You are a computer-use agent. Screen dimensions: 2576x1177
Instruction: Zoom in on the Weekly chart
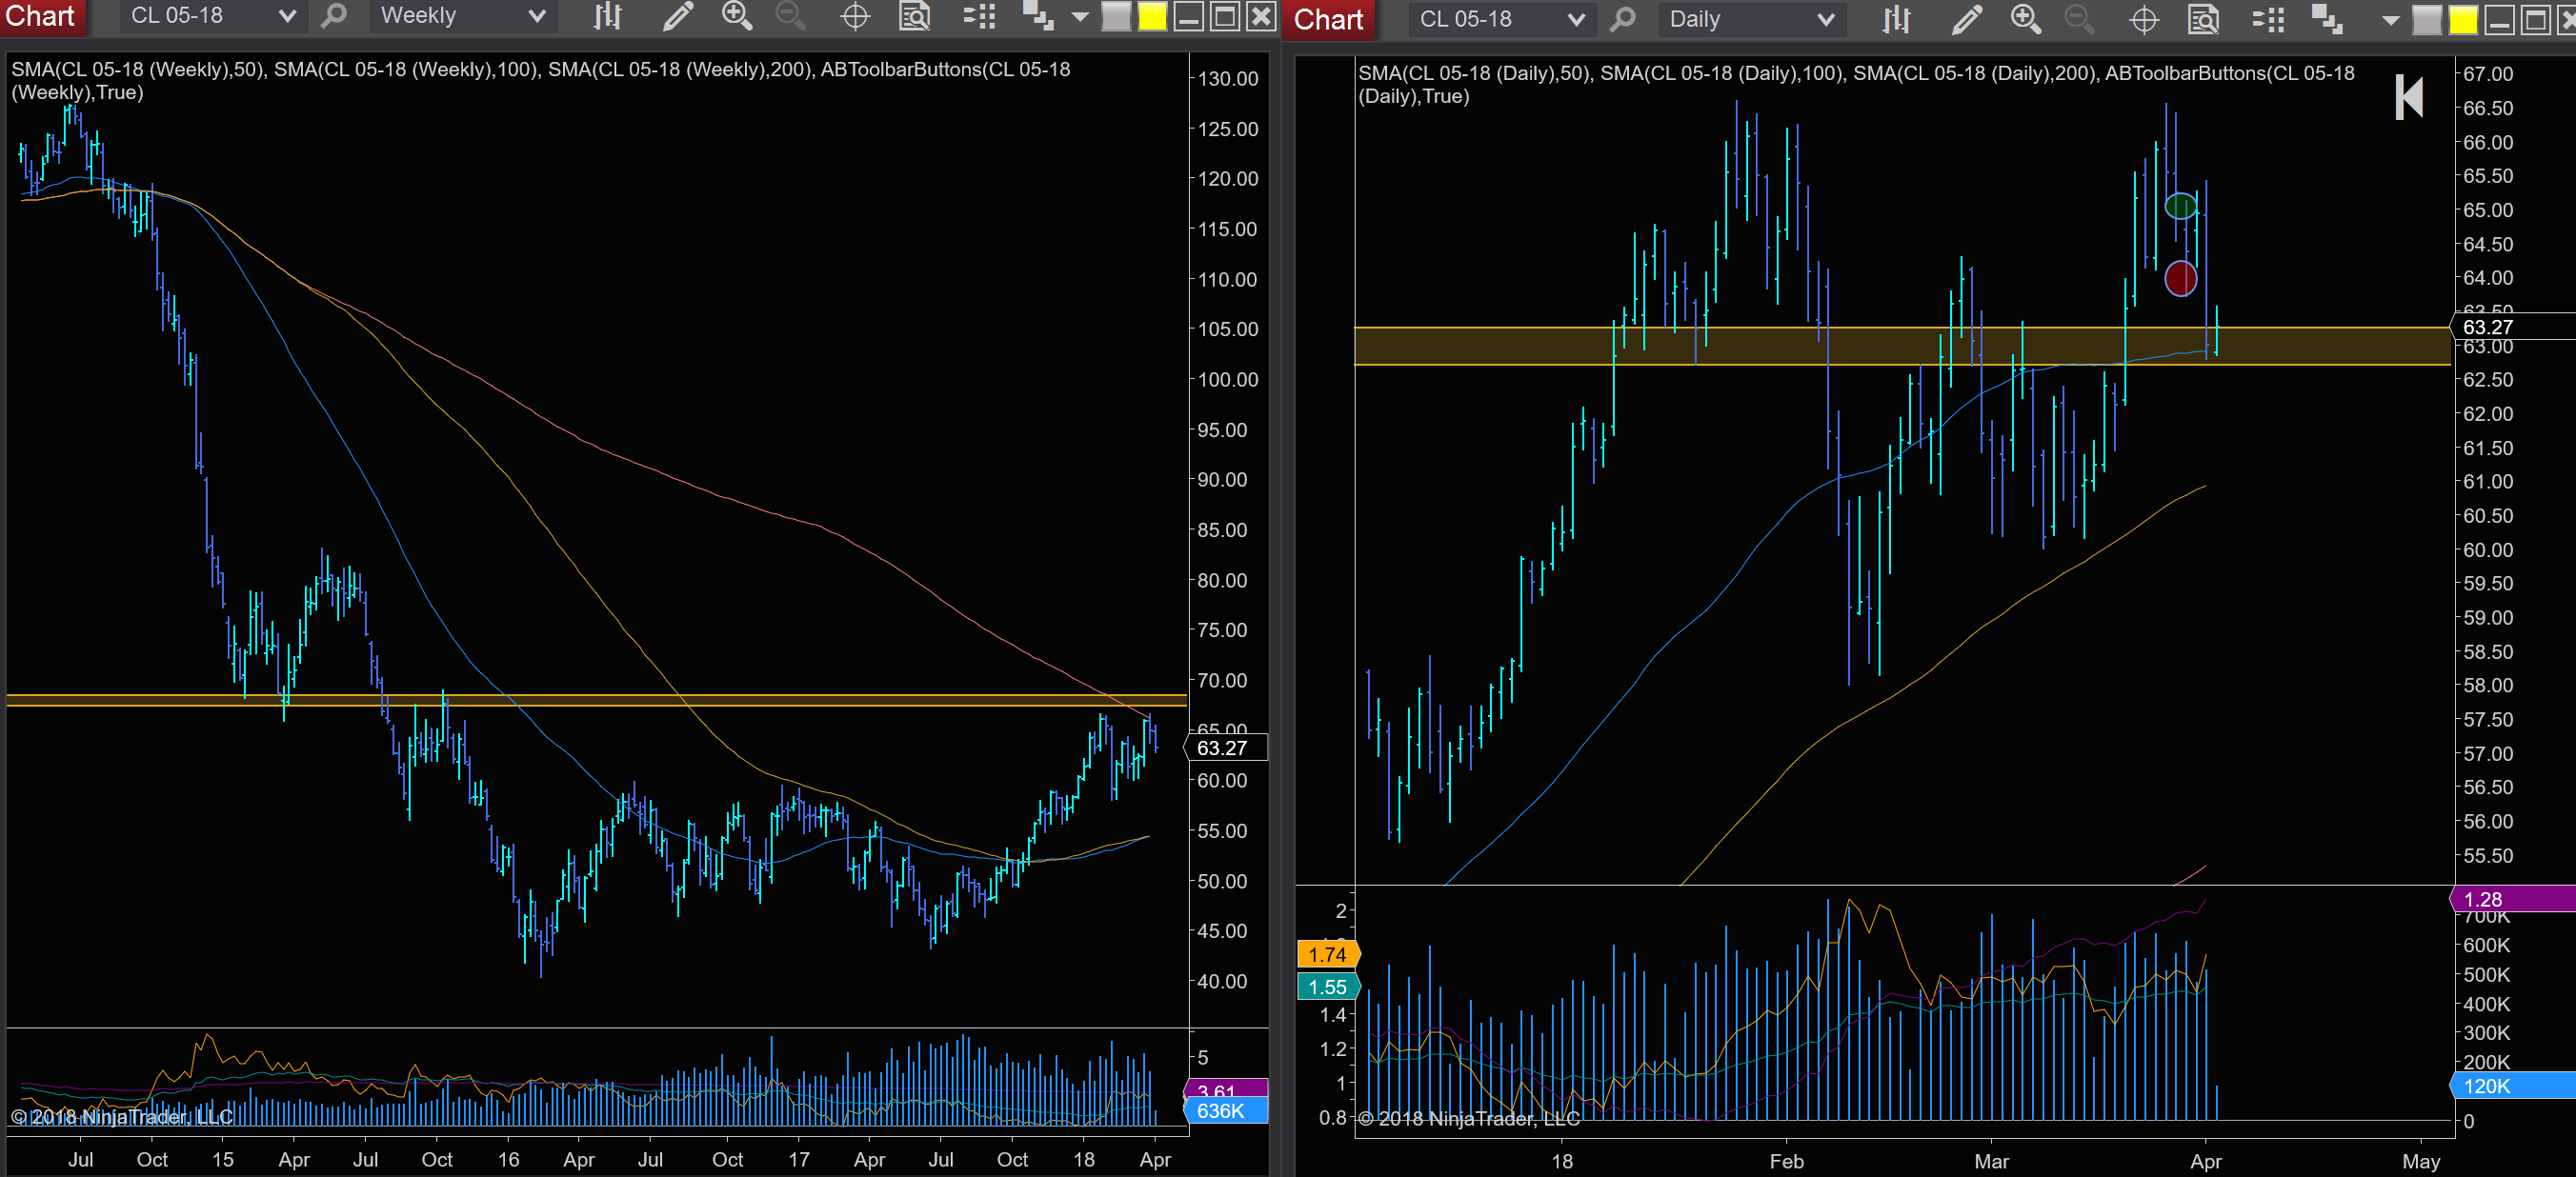(x=737, y=16)
